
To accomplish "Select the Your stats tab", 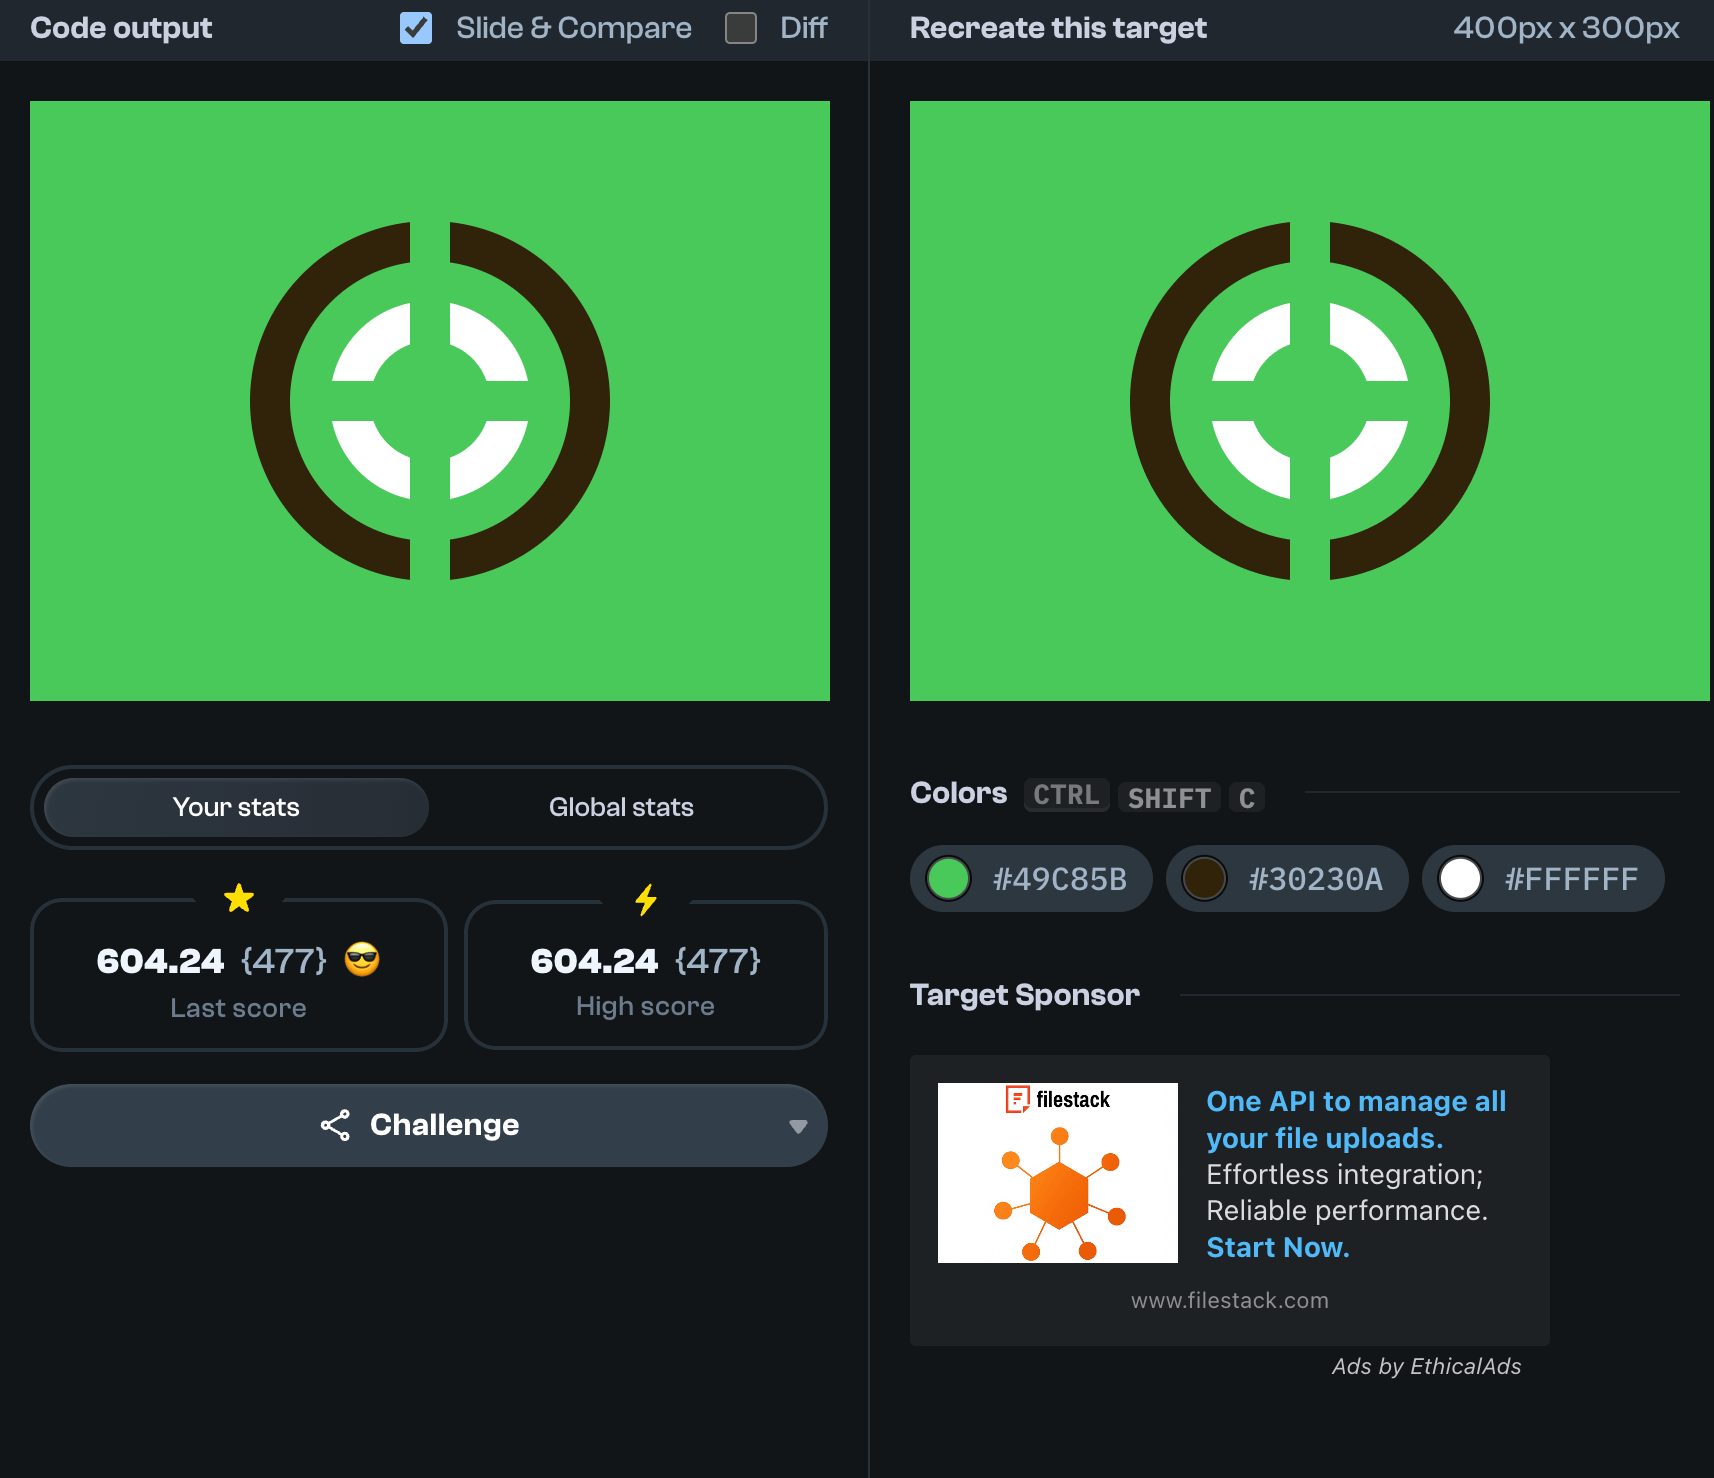I will [236, 807].
